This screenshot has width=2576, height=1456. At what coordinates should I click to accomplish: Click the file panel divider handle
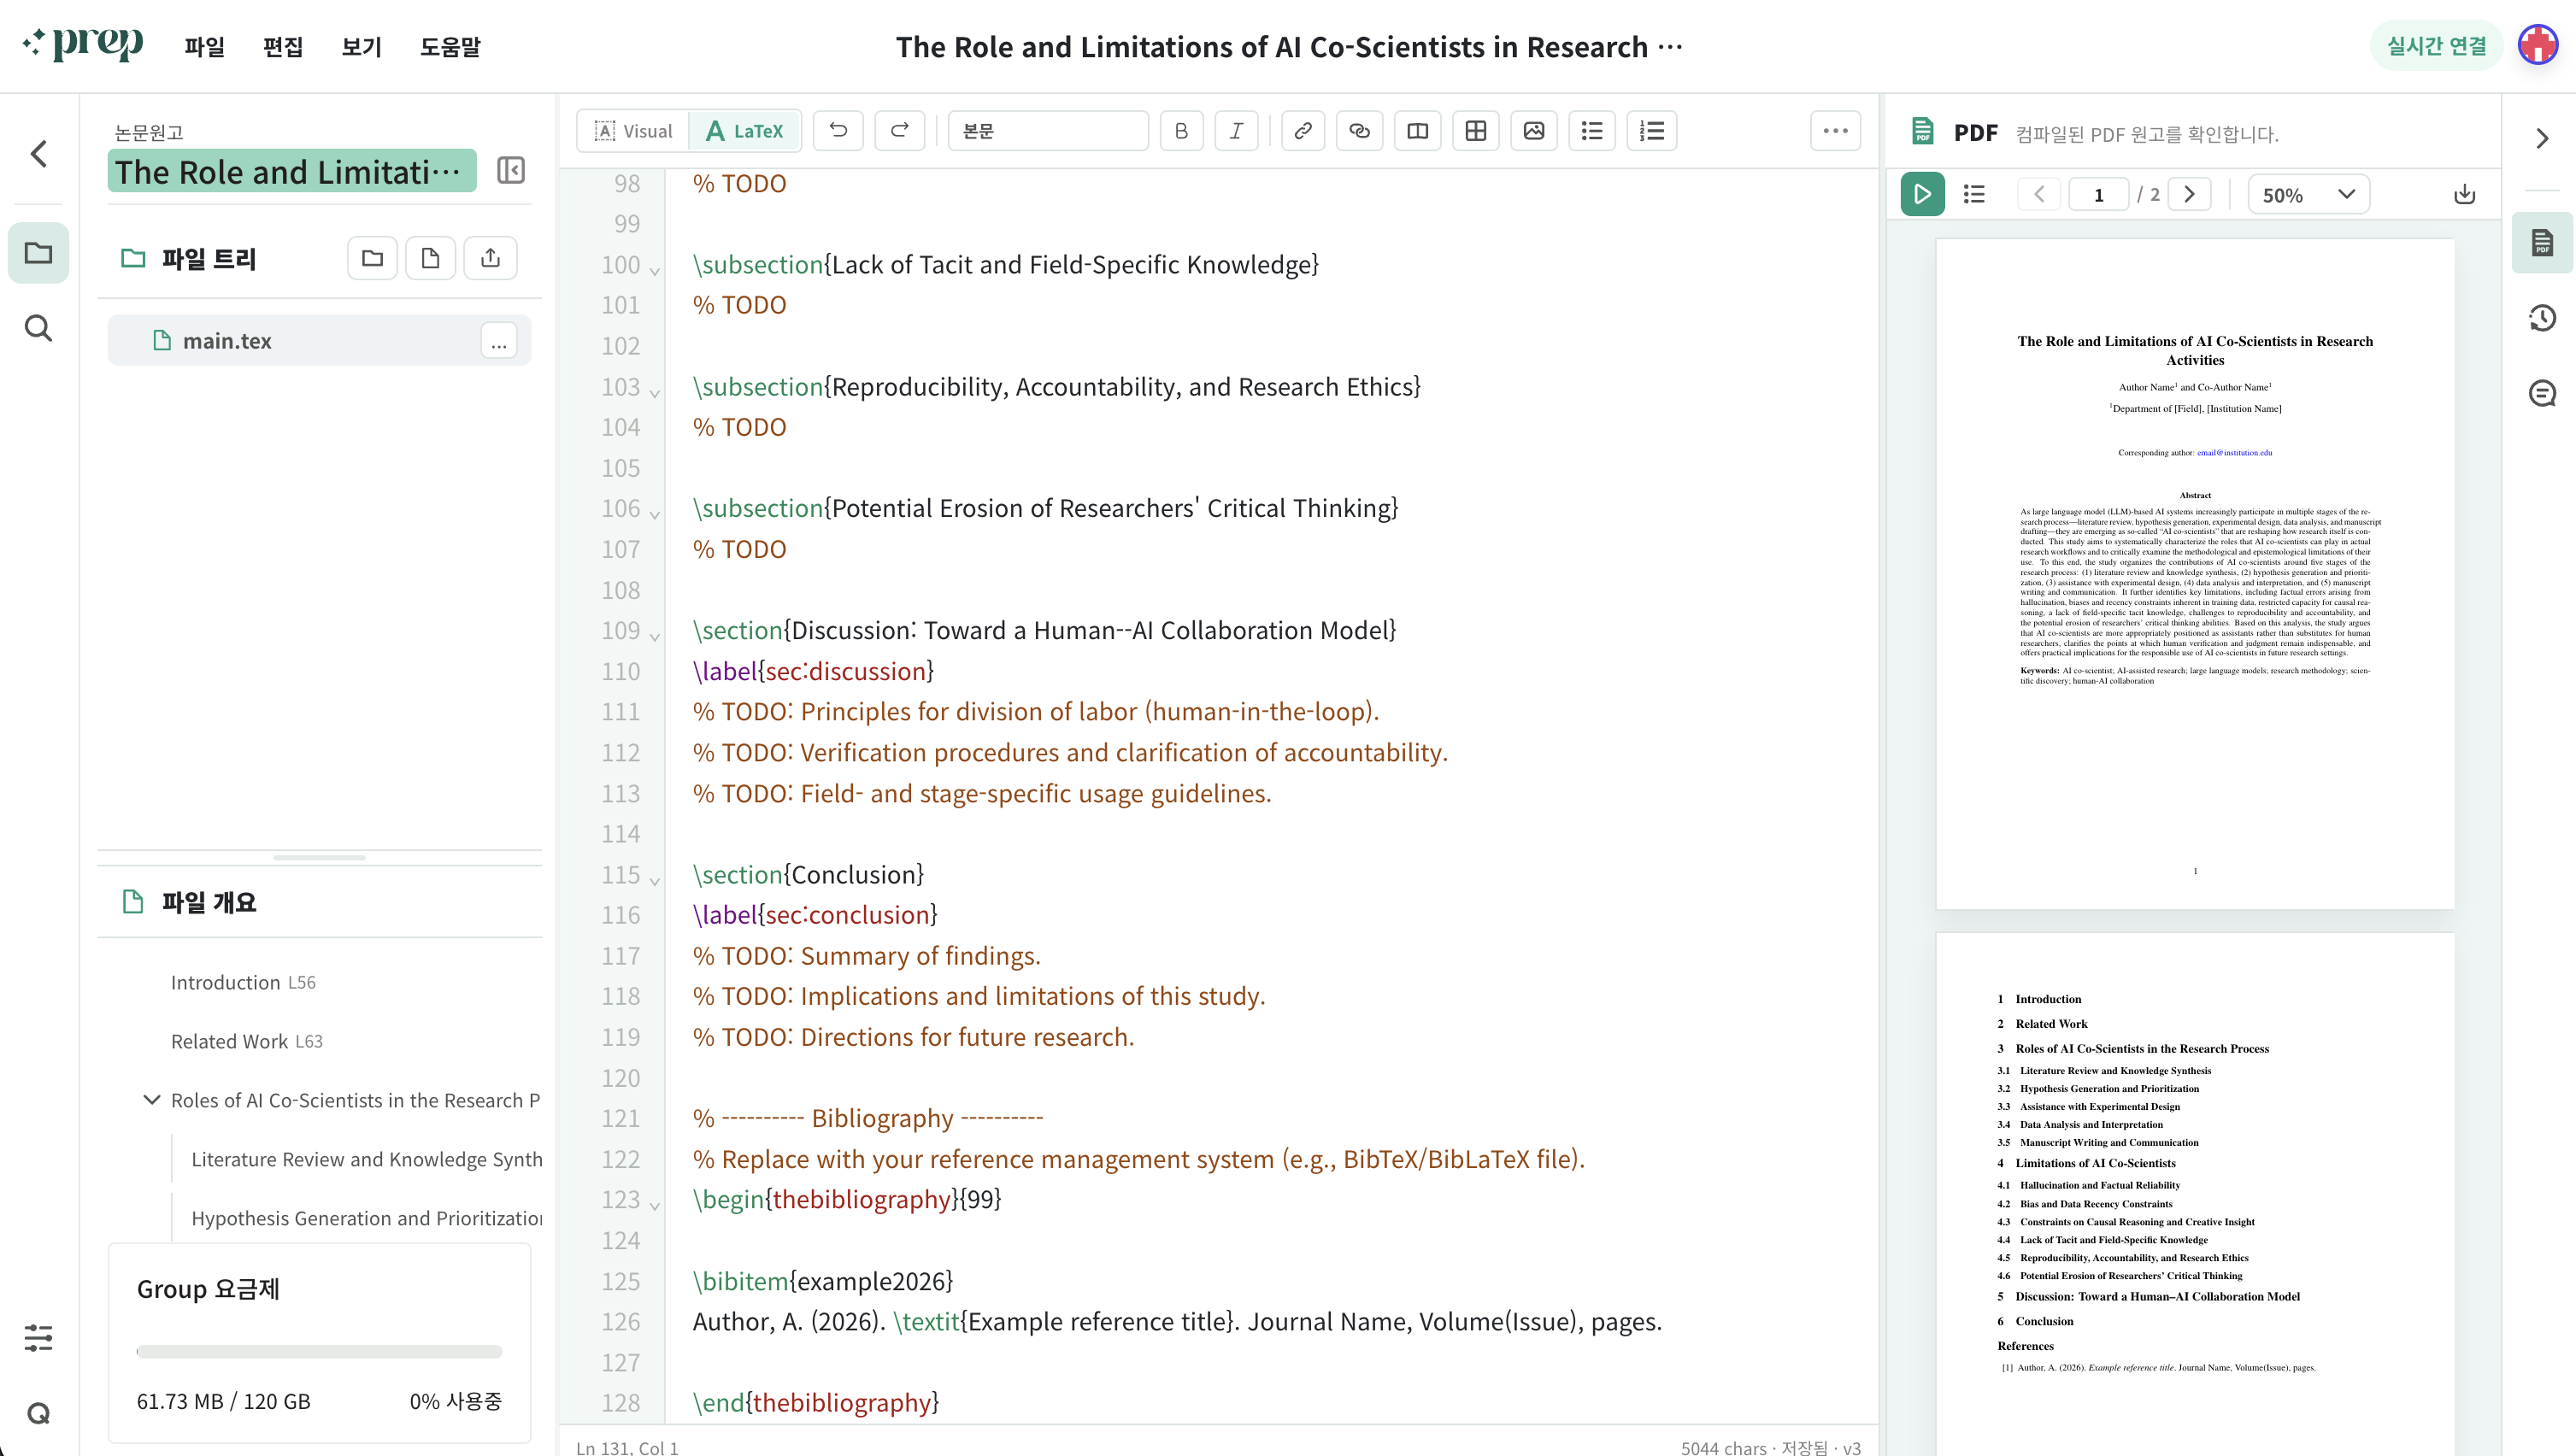pyautogui.click(x=319, y=857)
